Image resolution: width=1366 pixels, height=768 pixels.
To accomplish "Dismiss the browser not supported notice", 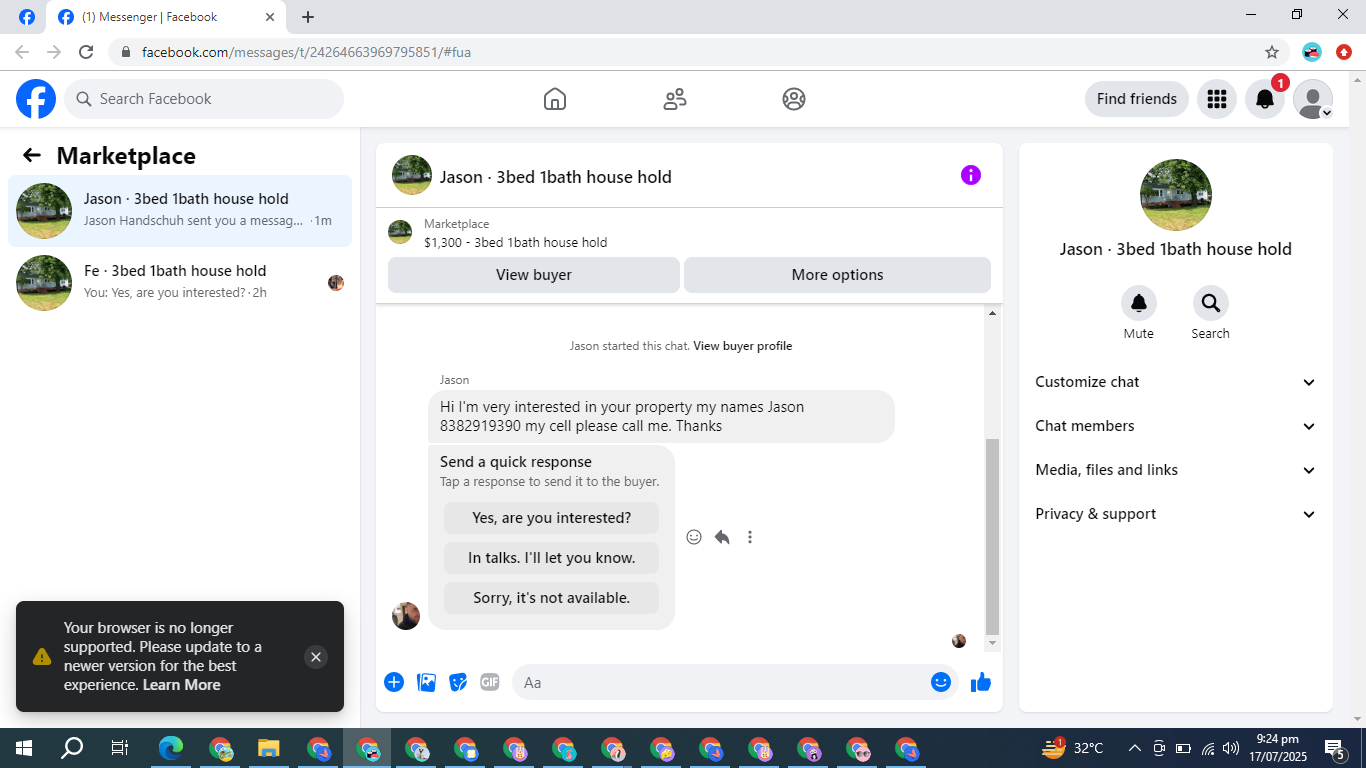I will (x=316, y=657).
